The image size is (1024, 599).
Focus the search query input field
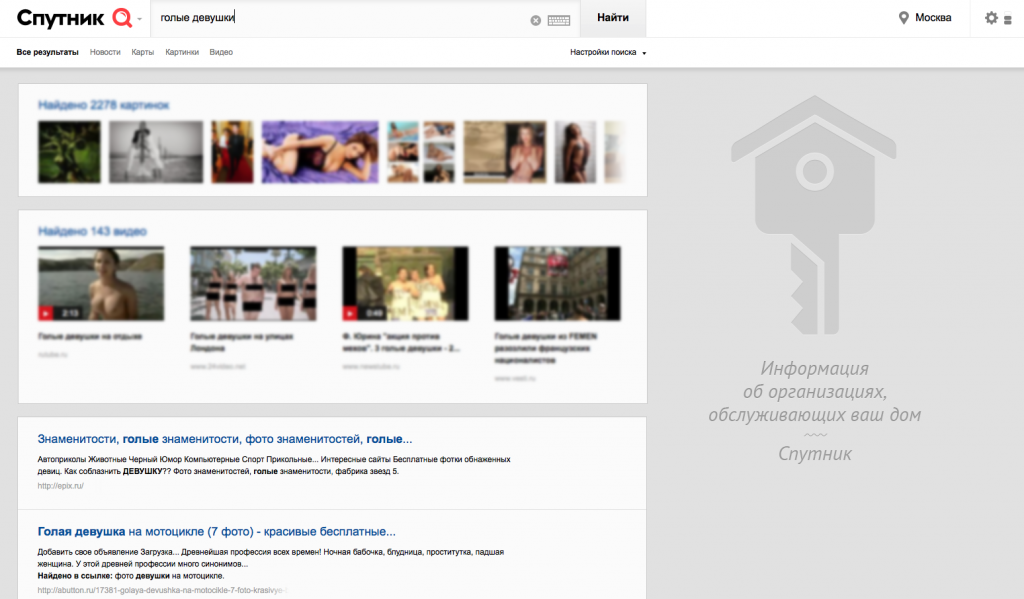click(x=340, y=19)
